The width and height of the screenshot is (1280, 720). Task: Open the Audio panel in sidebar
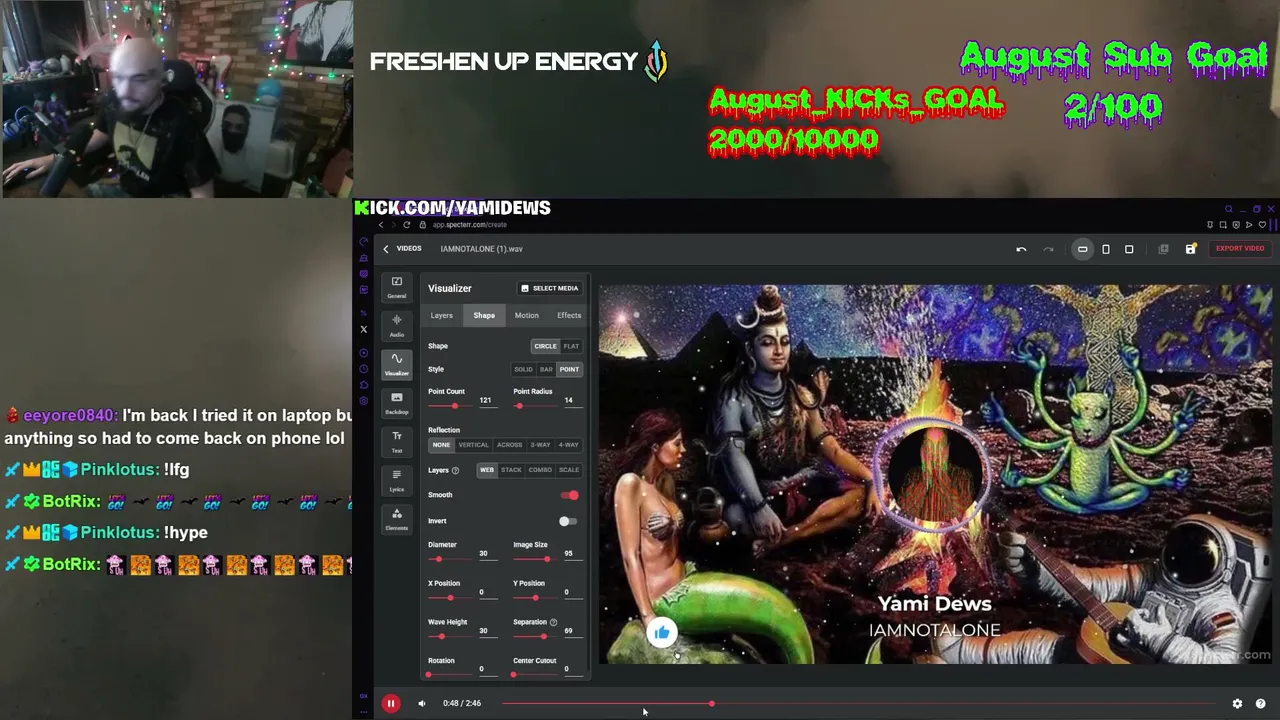(397, 325)
